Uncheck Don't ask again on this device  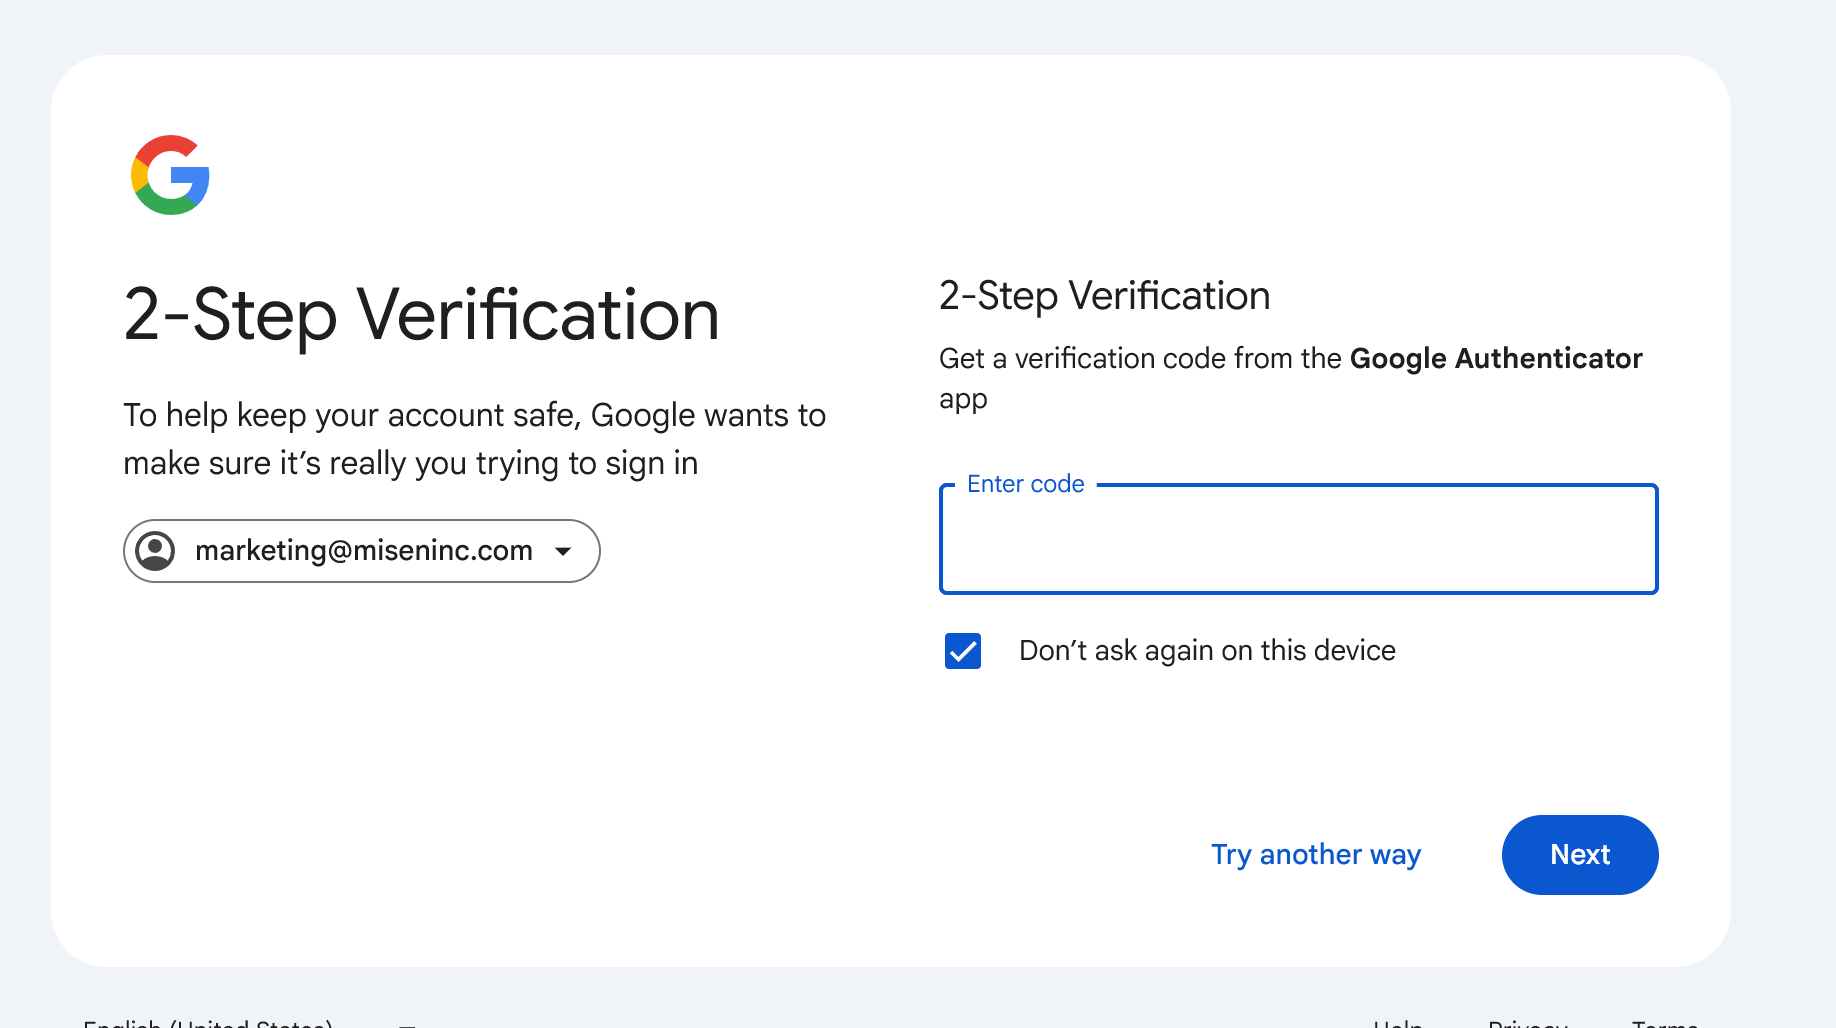click(963, 651)
